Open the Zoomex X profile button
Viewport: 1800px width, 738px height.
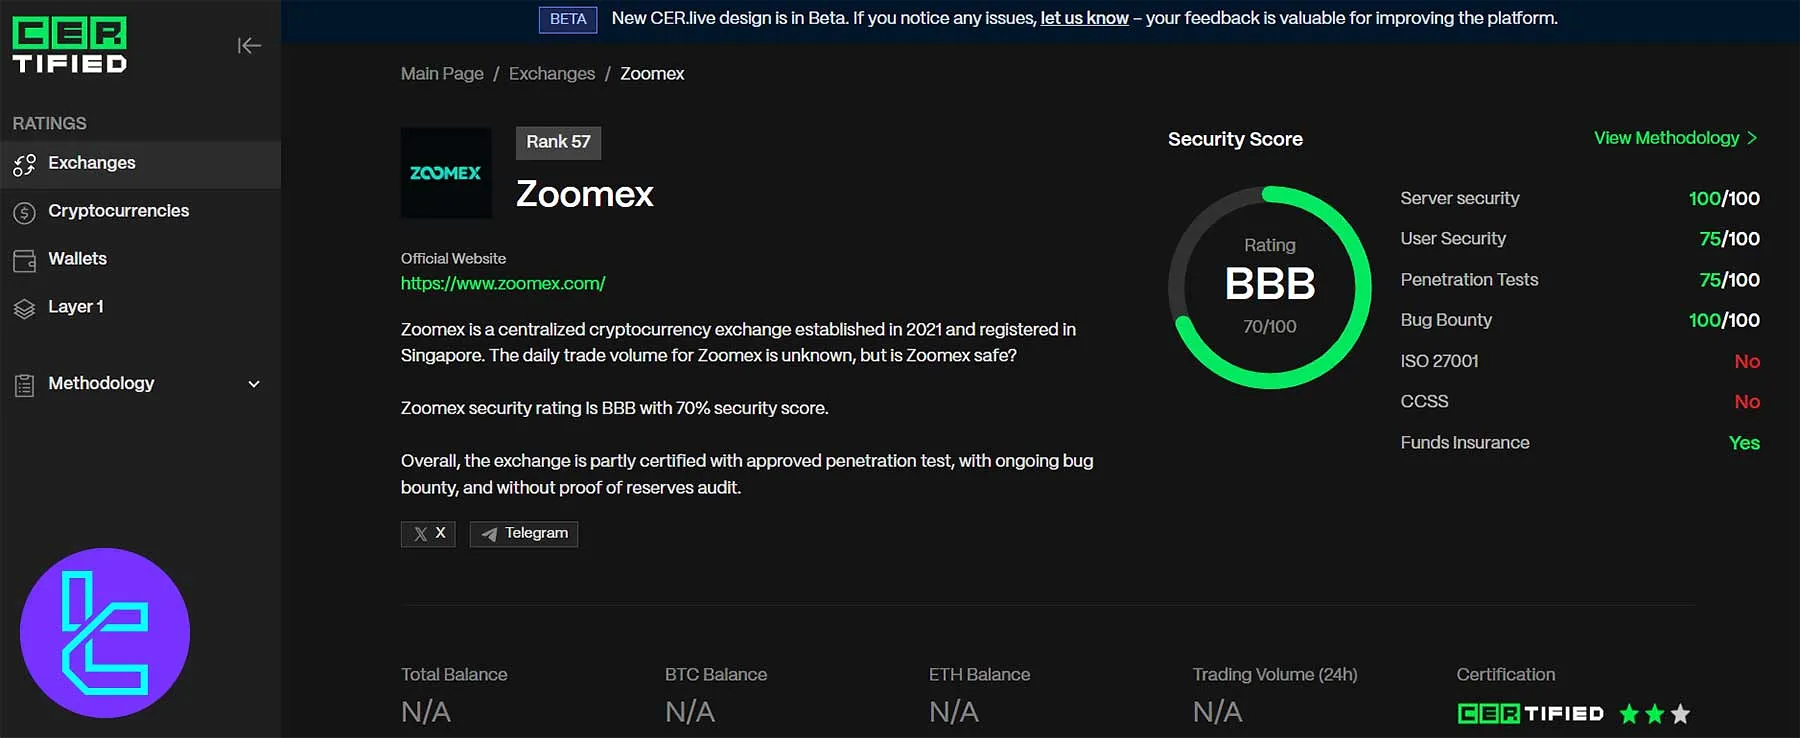tap(428, 534)
